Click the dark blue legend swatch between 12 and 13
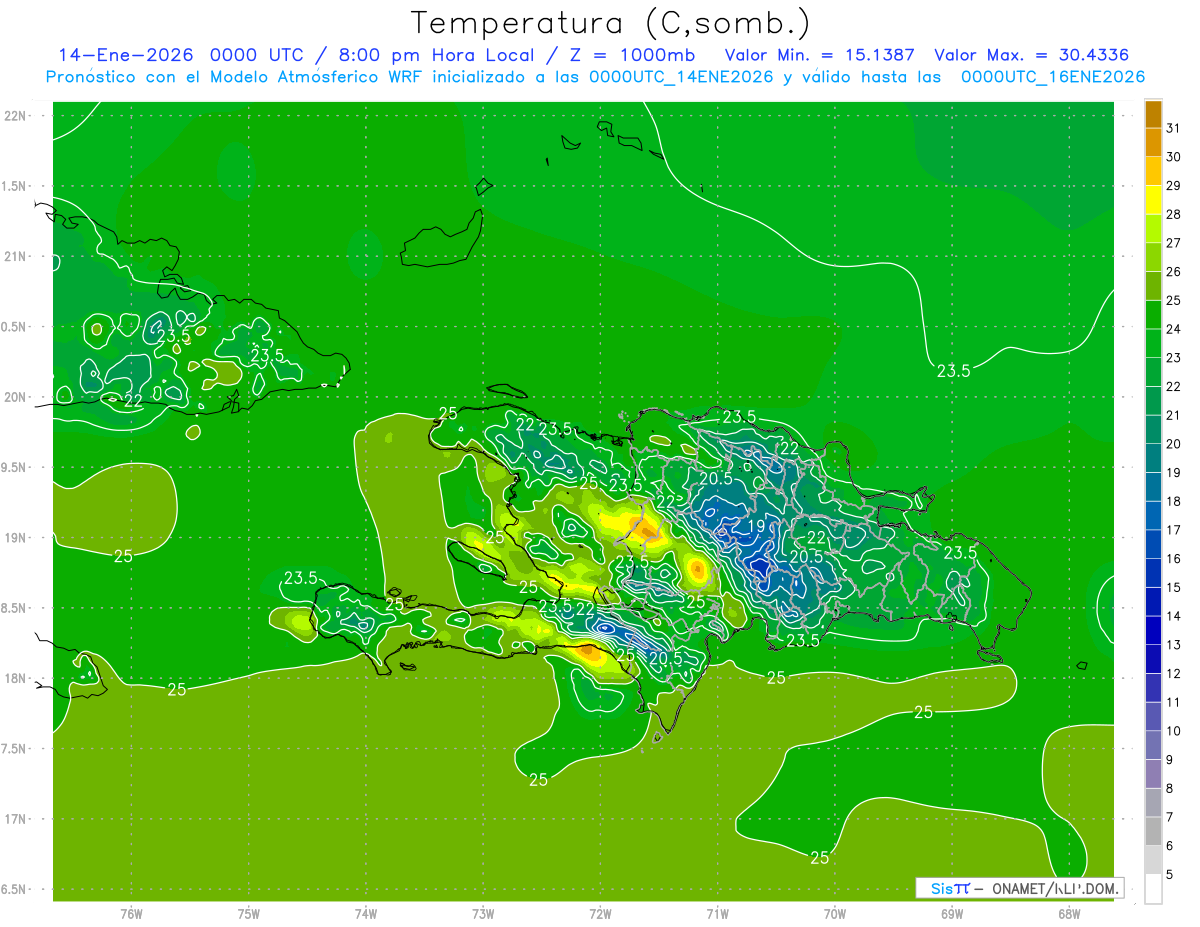 (x=1153, y=659)
